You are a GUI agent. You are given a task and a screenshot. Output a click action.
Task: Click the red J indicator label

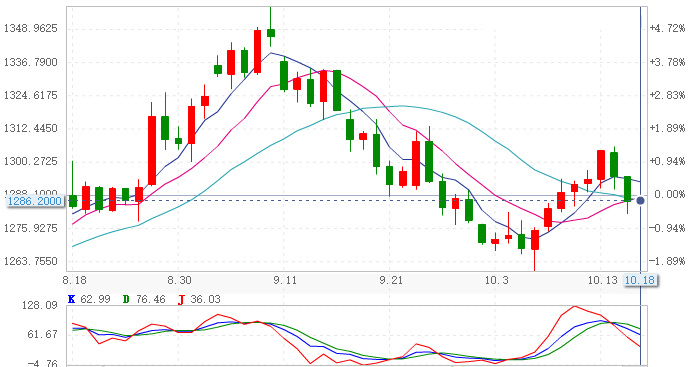coord(181,300)
